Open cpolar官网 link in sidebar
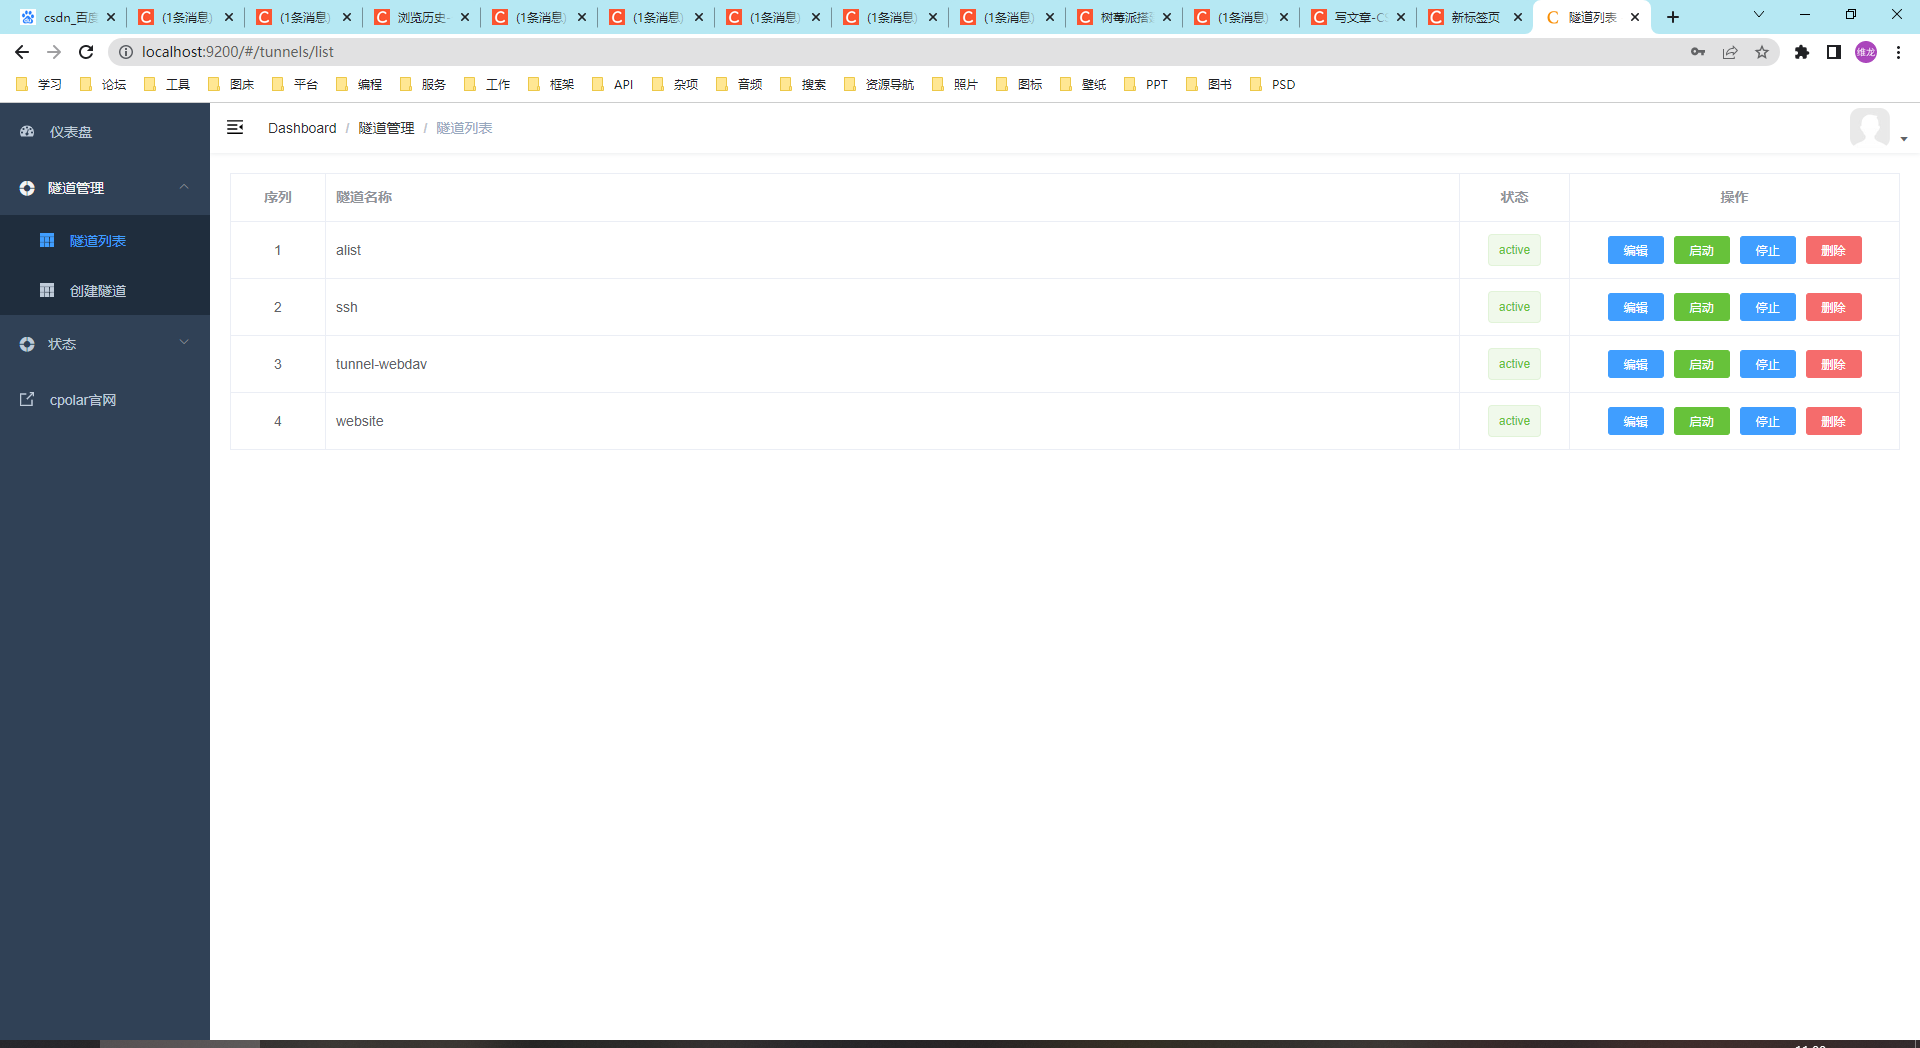 click(x=105, y=399)
